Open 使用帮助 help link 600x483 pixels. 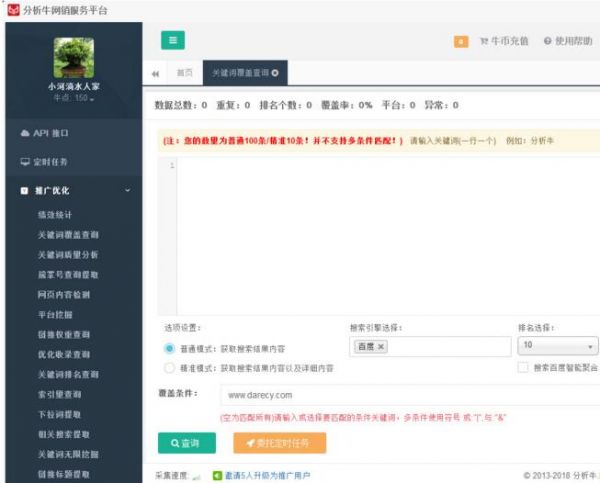(568, 41)
